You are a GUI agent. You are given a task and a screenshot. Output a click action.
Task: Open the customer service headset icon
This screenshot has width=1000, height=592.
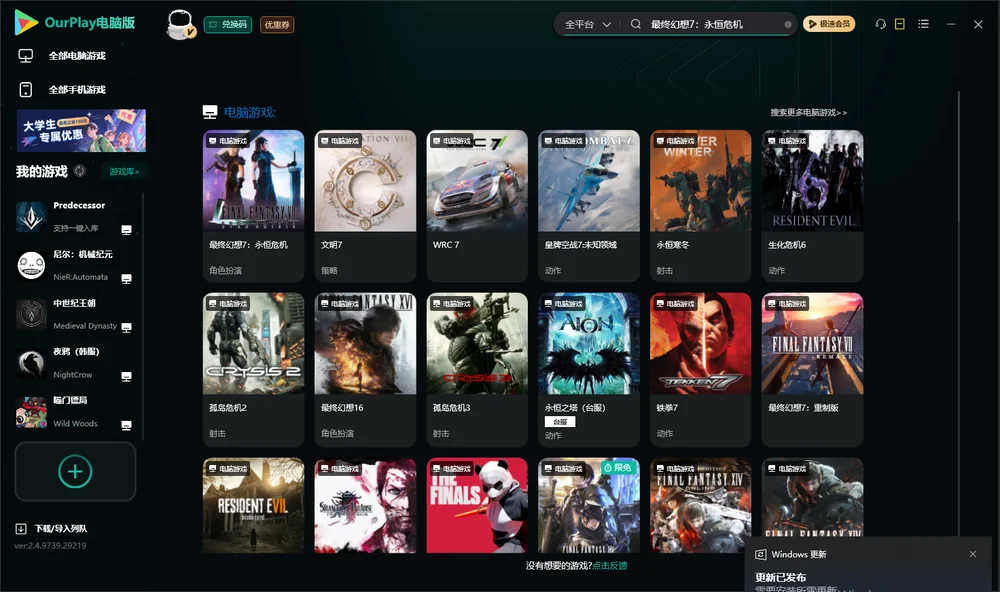[881, 24]
